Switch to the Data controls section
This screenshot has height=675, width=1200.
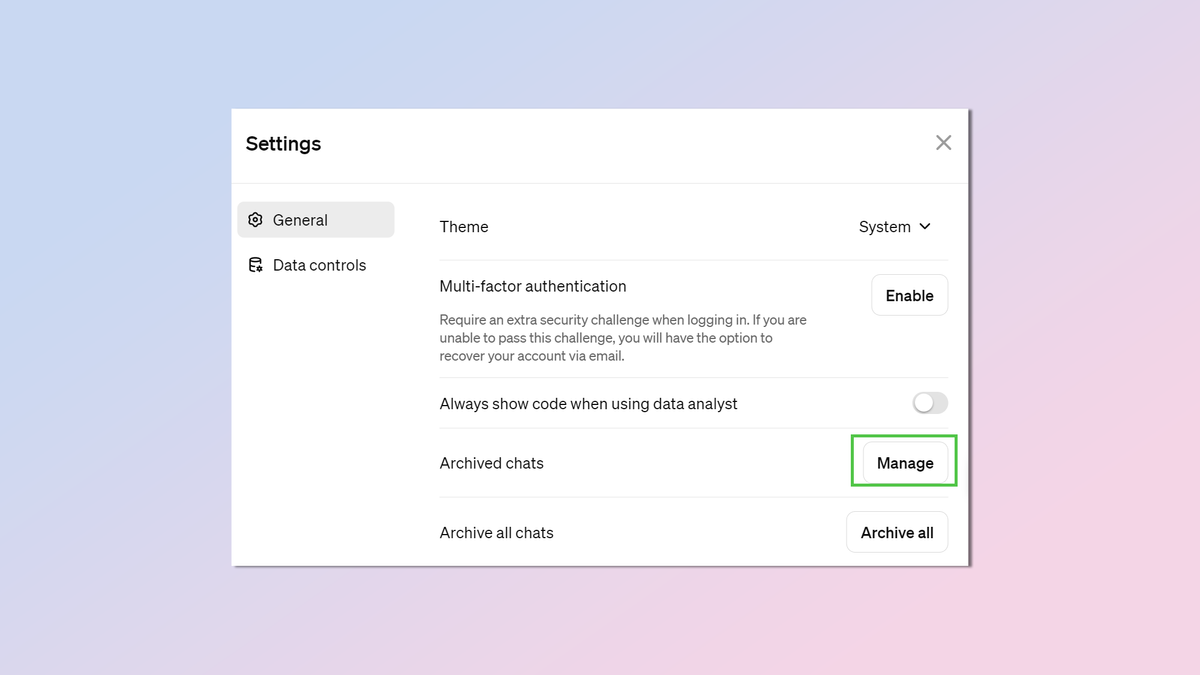point(318,265)
